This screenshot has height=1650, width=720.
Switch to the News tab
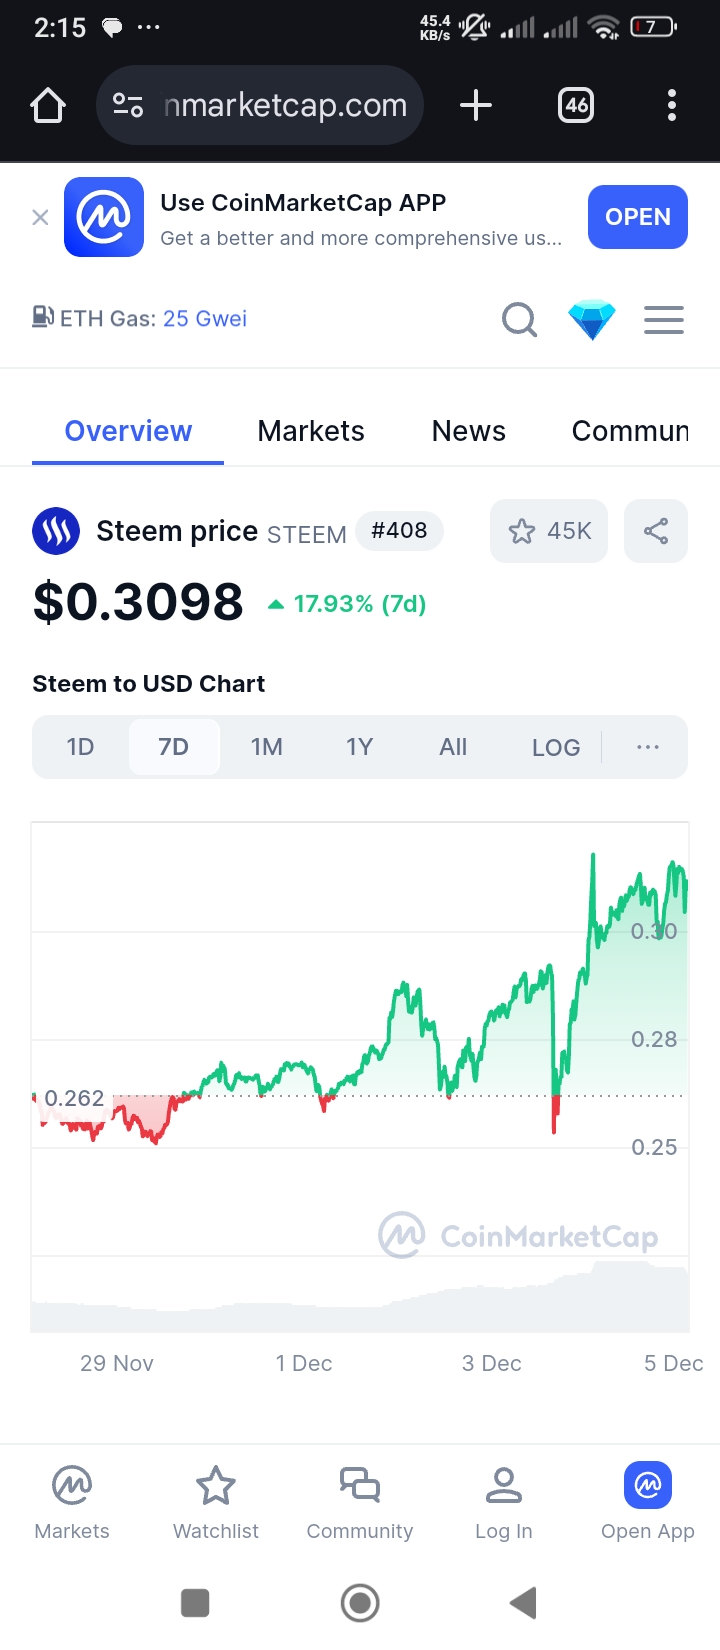click(x=468, y=431)
